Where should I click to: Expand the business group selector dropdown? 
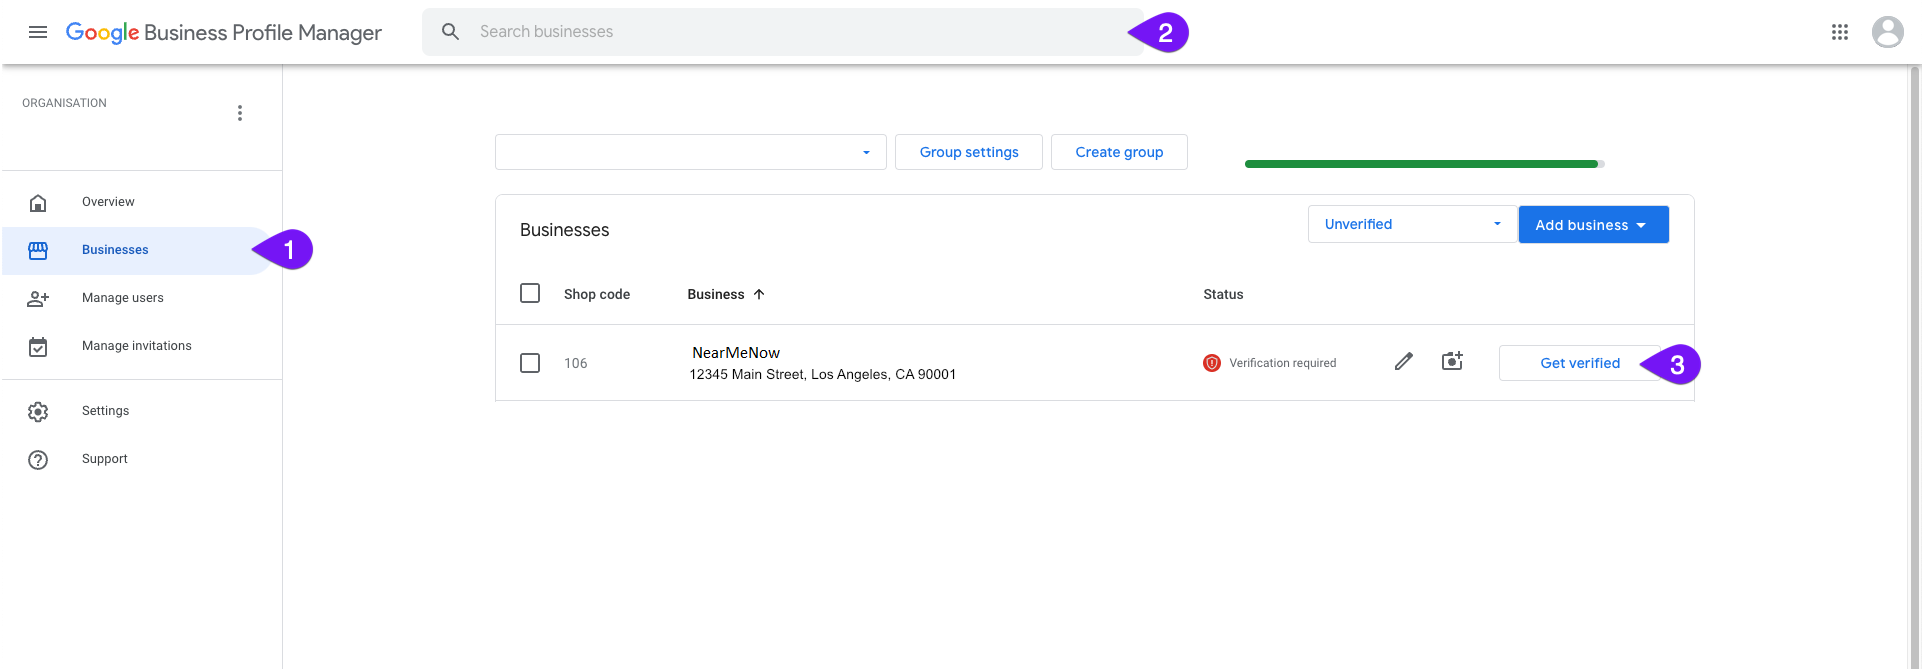(690, 152)
